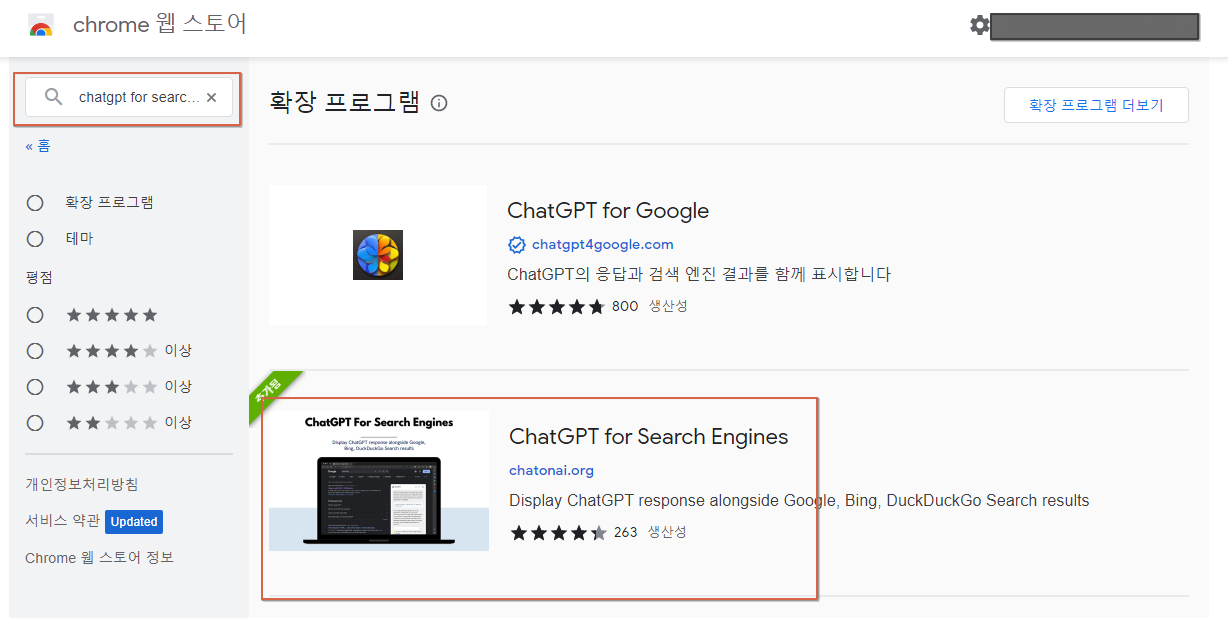Click the Chrome Web Store rainbow logo
This screenshot has height=618, width=1228.
41,25
